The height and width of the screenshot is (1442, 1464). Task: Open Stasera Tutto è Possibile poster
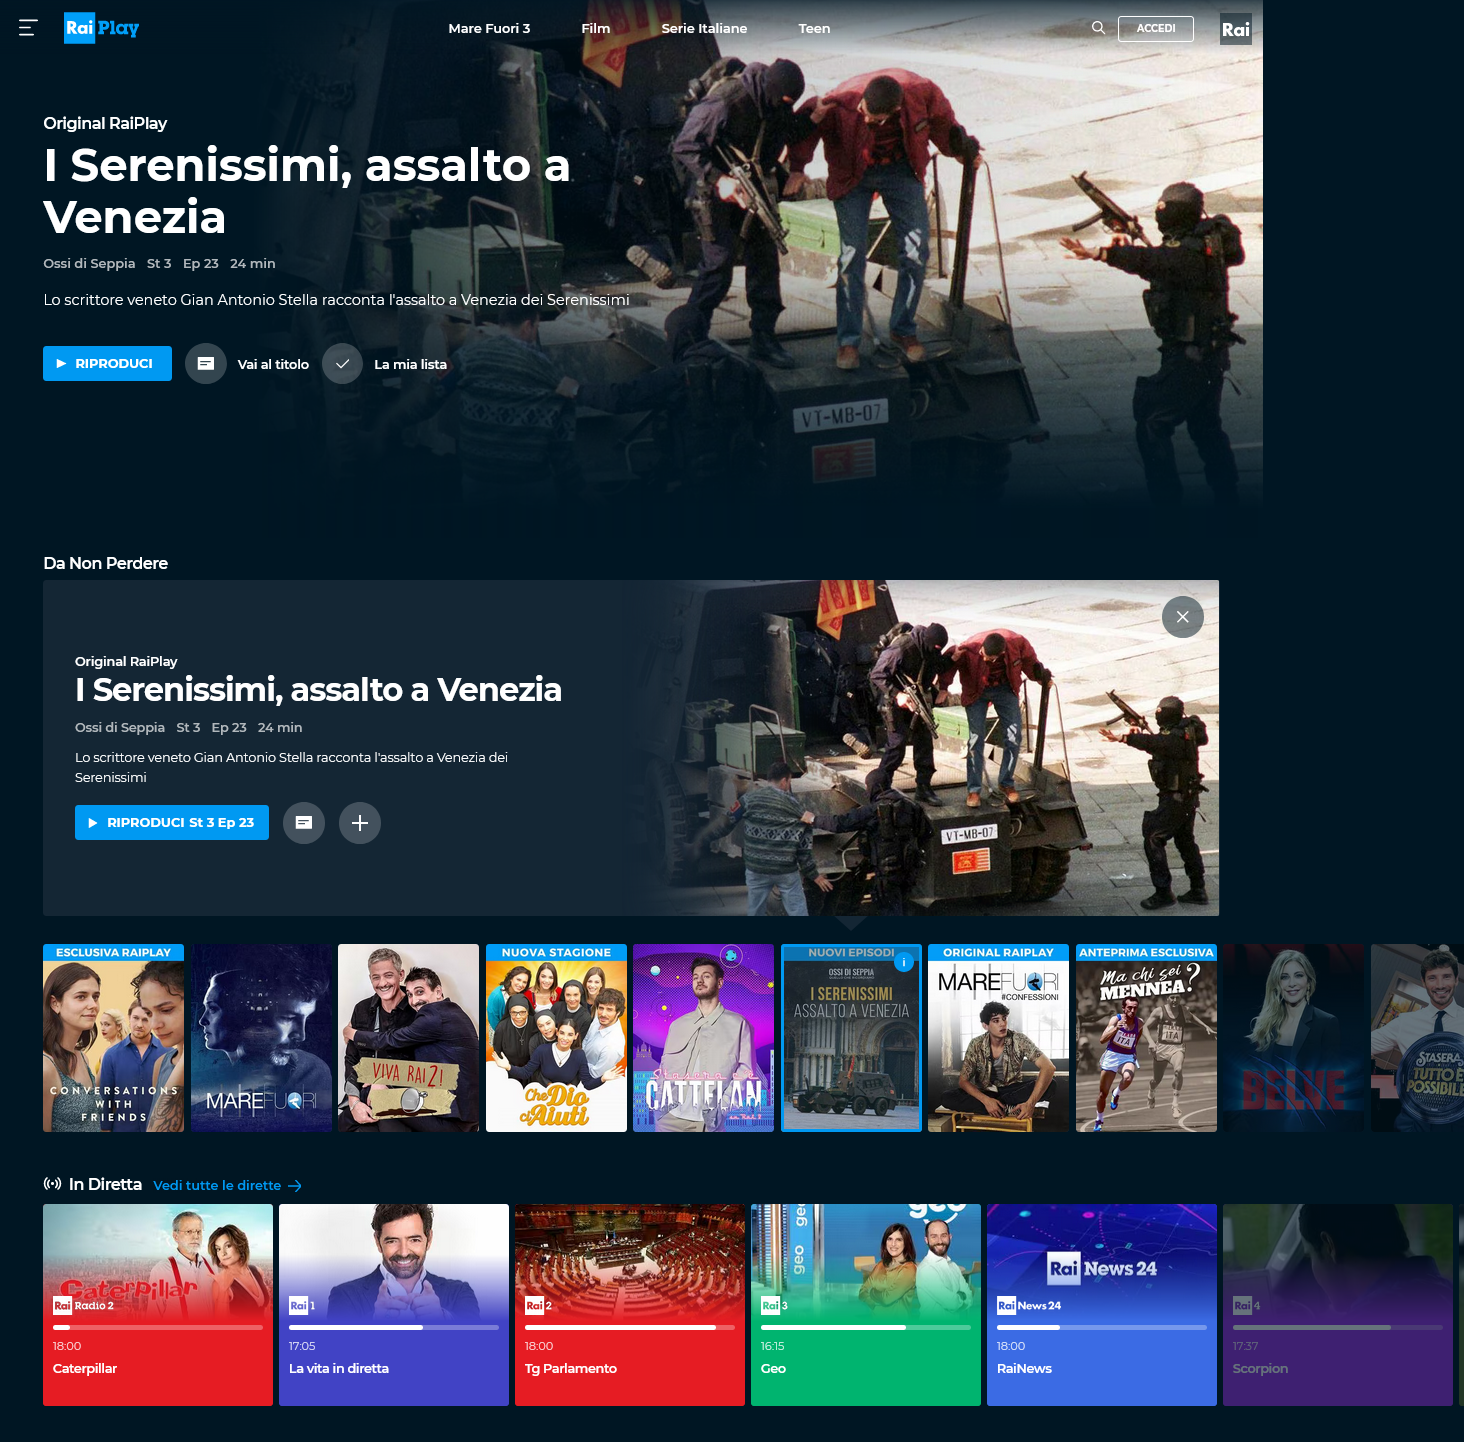(x=1417, y=1038)
